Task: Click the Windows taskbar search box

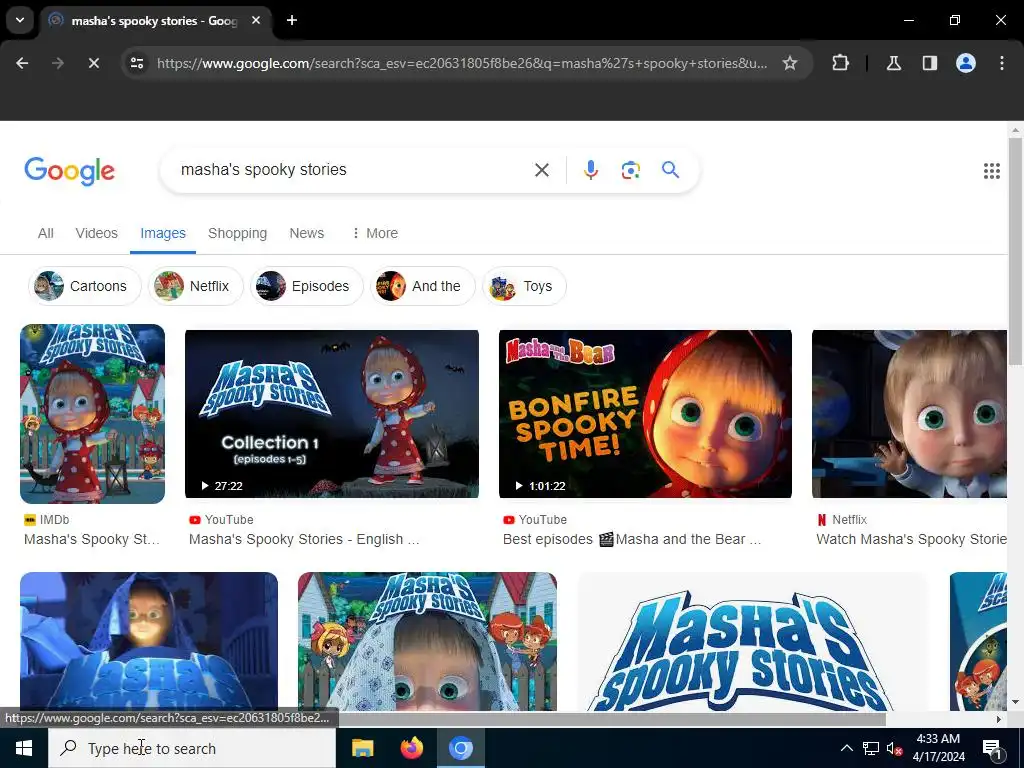Action: pos(192,748)
